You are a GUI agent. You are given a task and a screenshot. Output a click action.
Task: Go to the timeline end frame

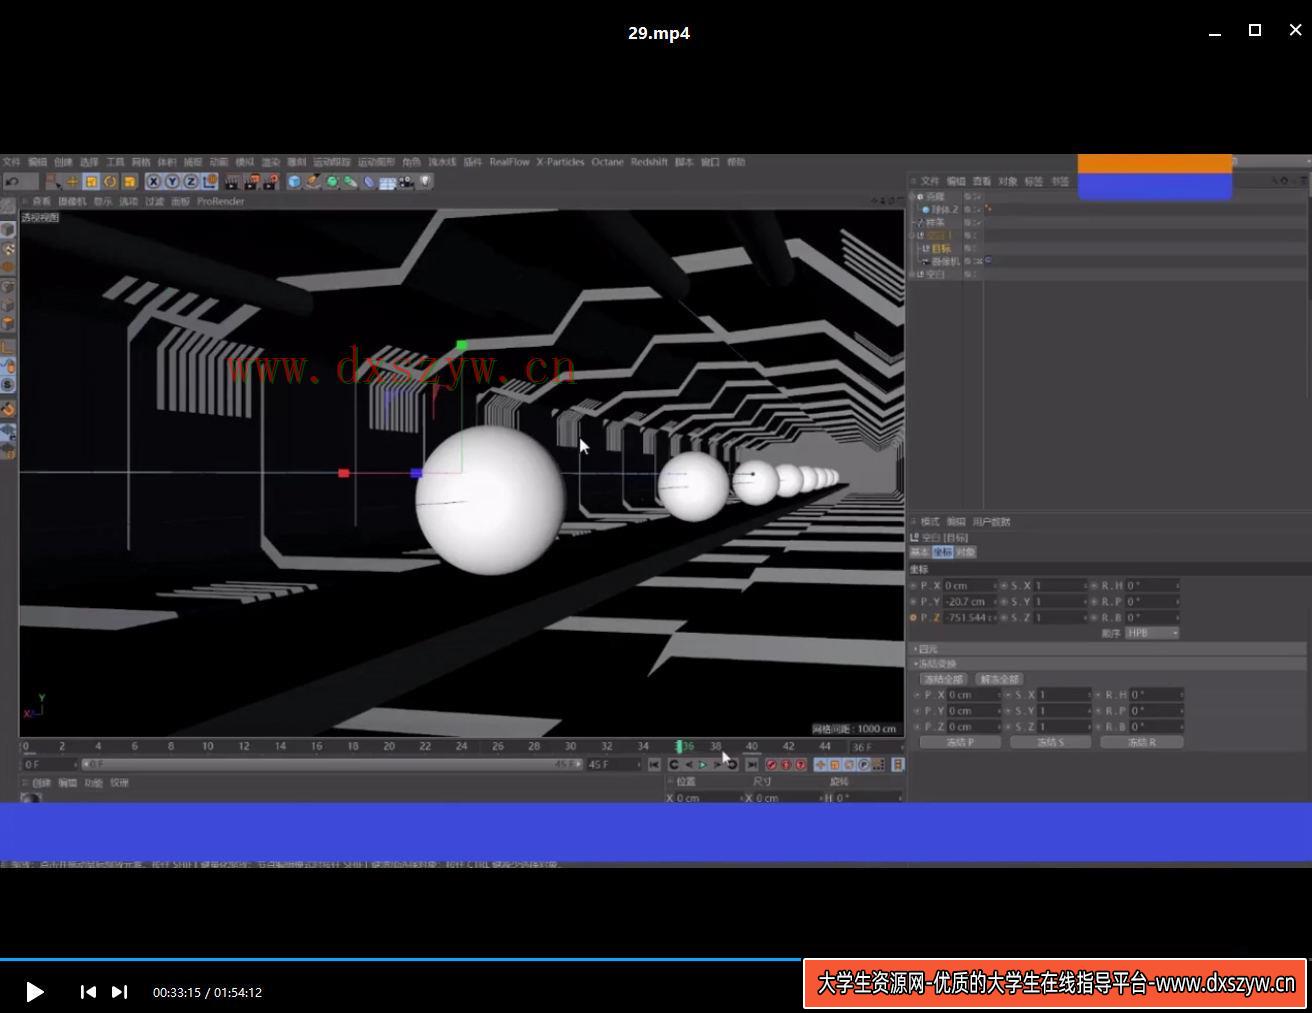752,765
